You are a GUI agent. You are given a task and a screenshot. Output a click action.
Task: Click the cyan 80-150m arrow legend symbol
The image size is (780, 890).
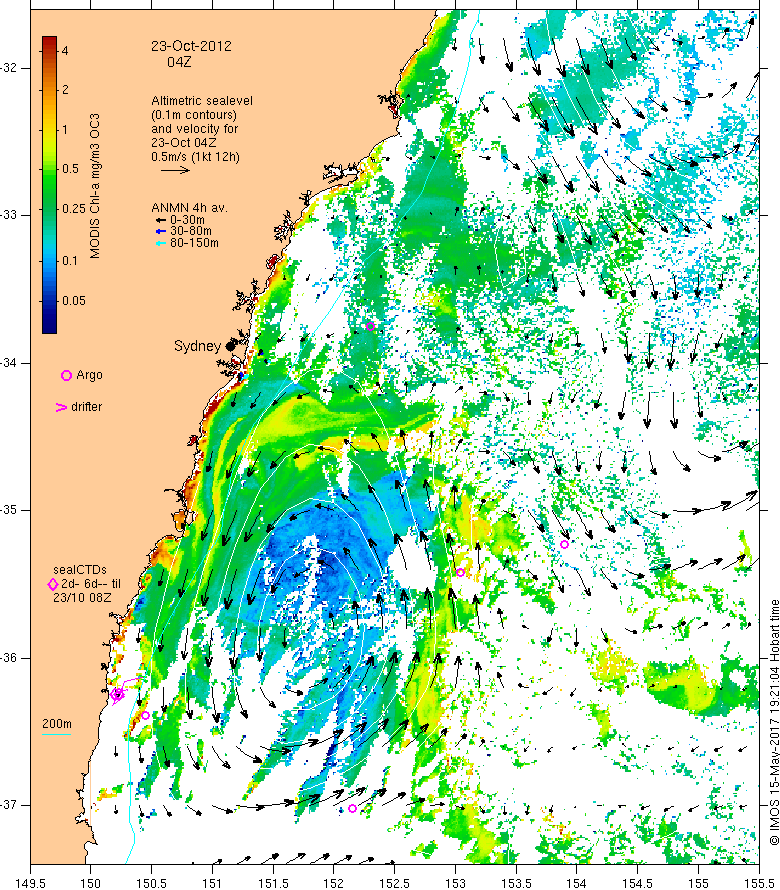pyautogui.click(x=161, y=243)
